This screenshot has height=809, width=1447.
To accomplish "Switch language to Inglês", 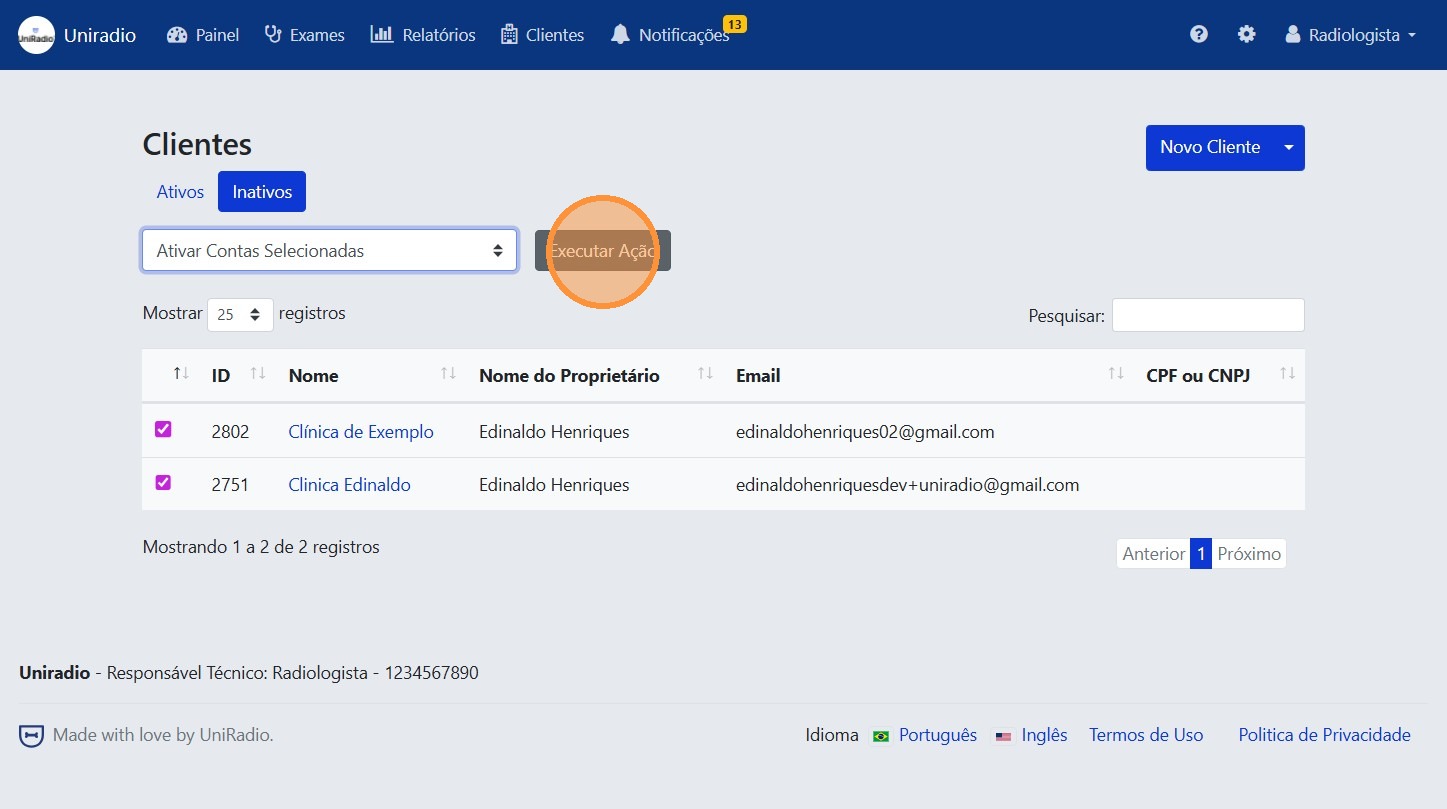I will (x=1043, y=735).
